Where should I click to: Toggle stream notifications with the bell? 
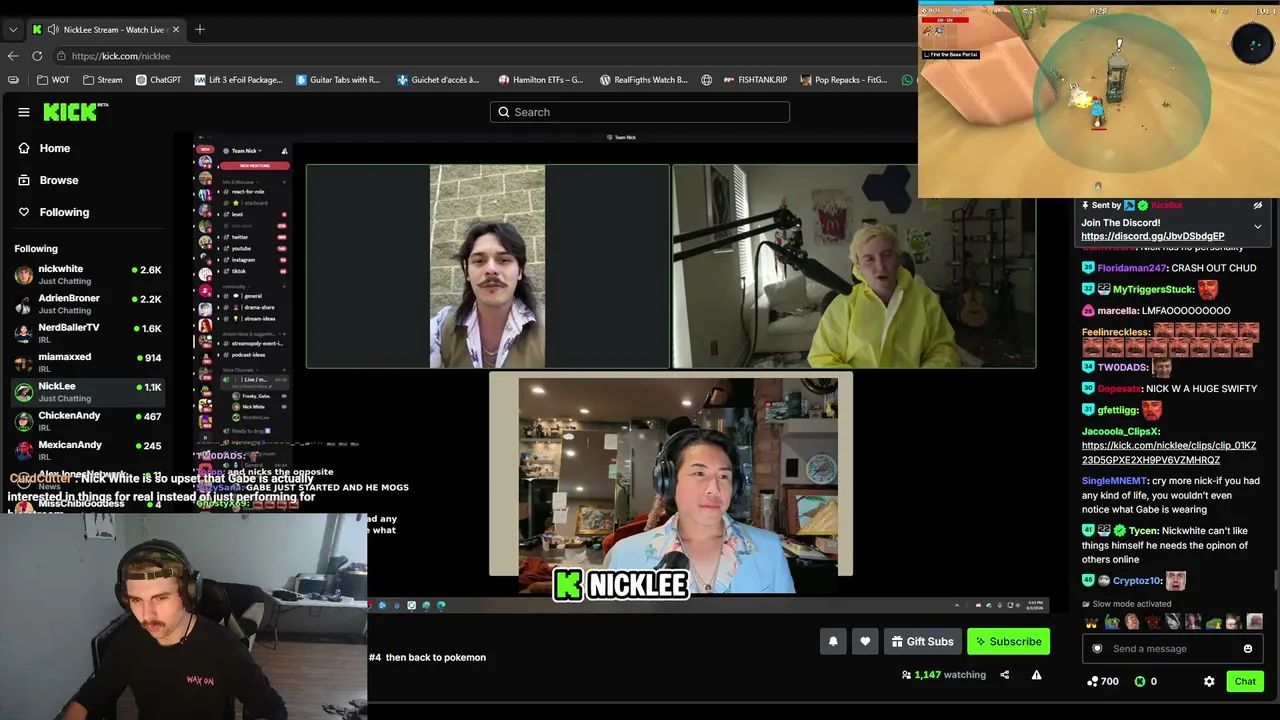[833, 641]
